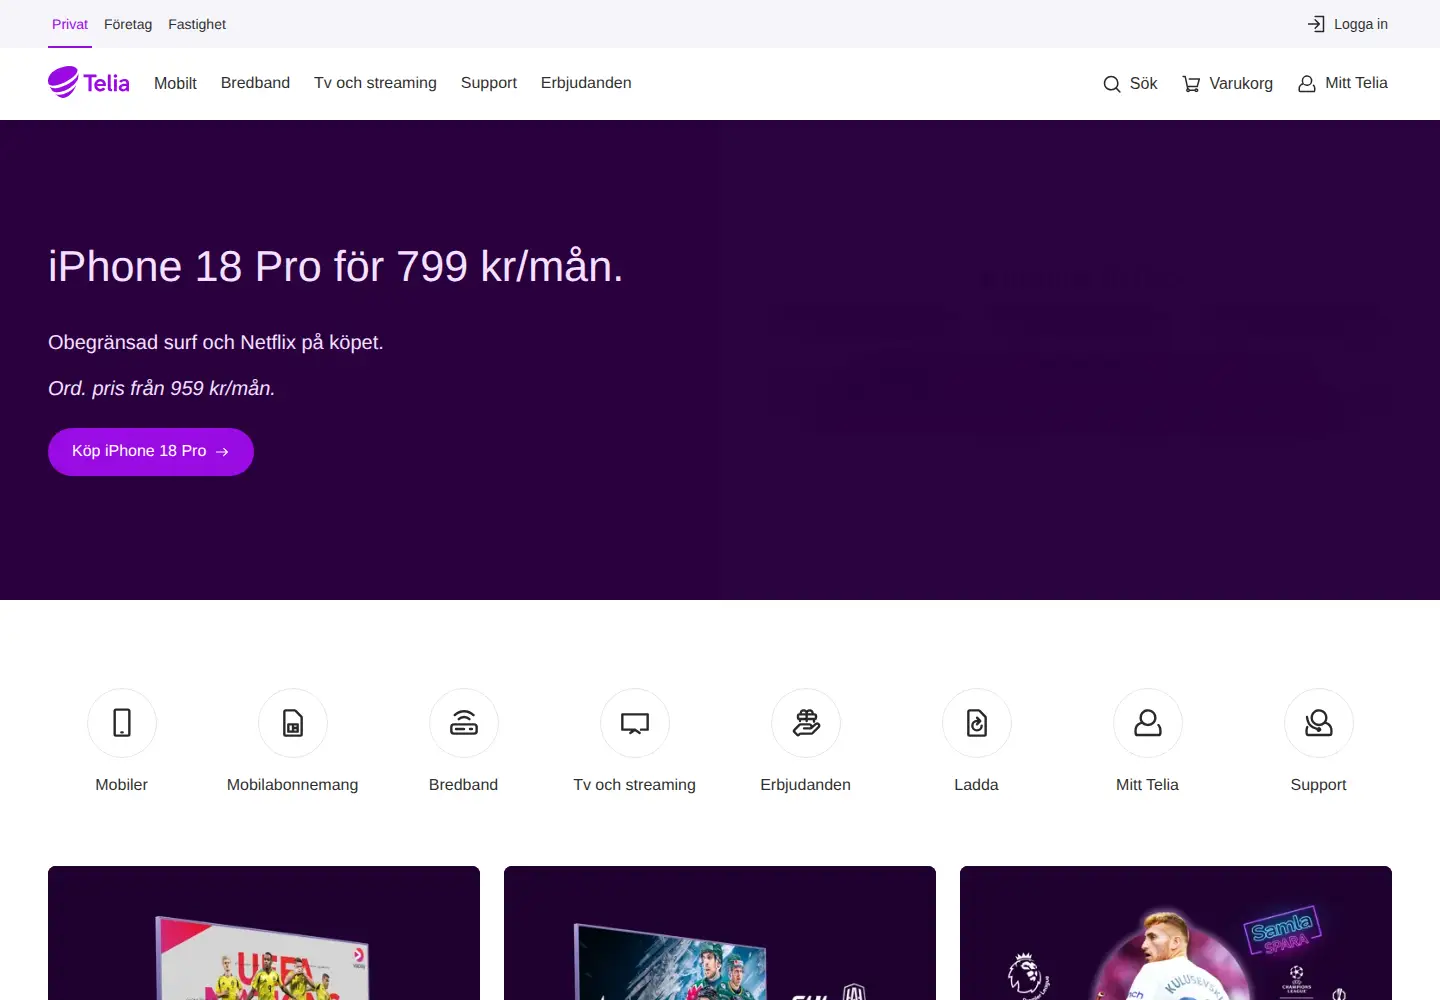Click the Erbjudanden label under the gift icon

(x=806, y=785)
